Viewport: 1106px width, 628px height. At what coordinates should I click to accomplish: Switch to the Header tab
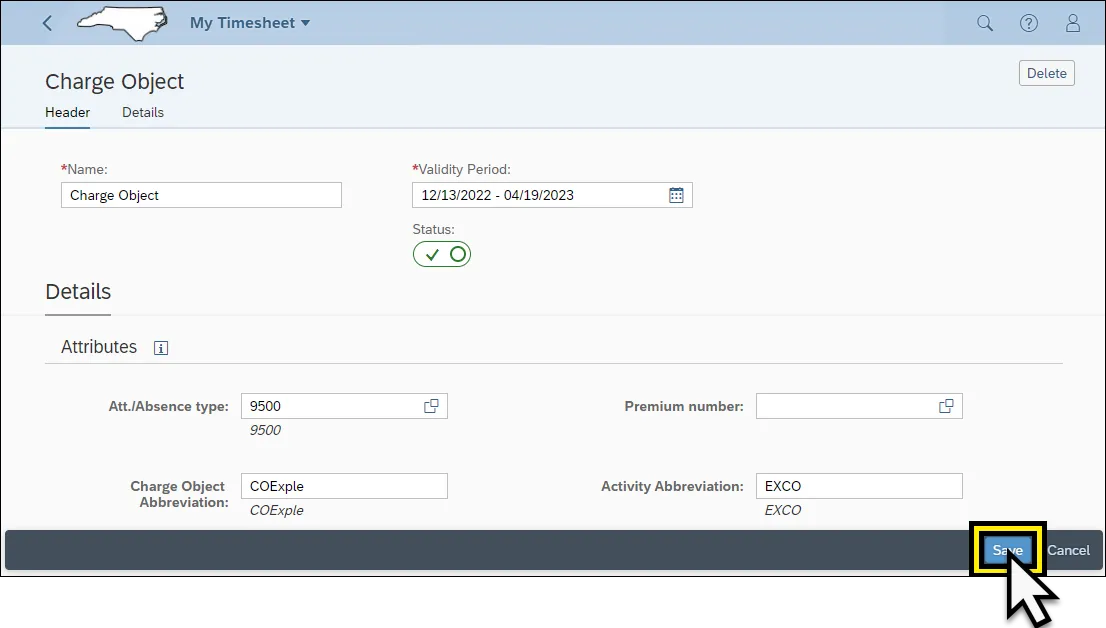pos(68,113)
